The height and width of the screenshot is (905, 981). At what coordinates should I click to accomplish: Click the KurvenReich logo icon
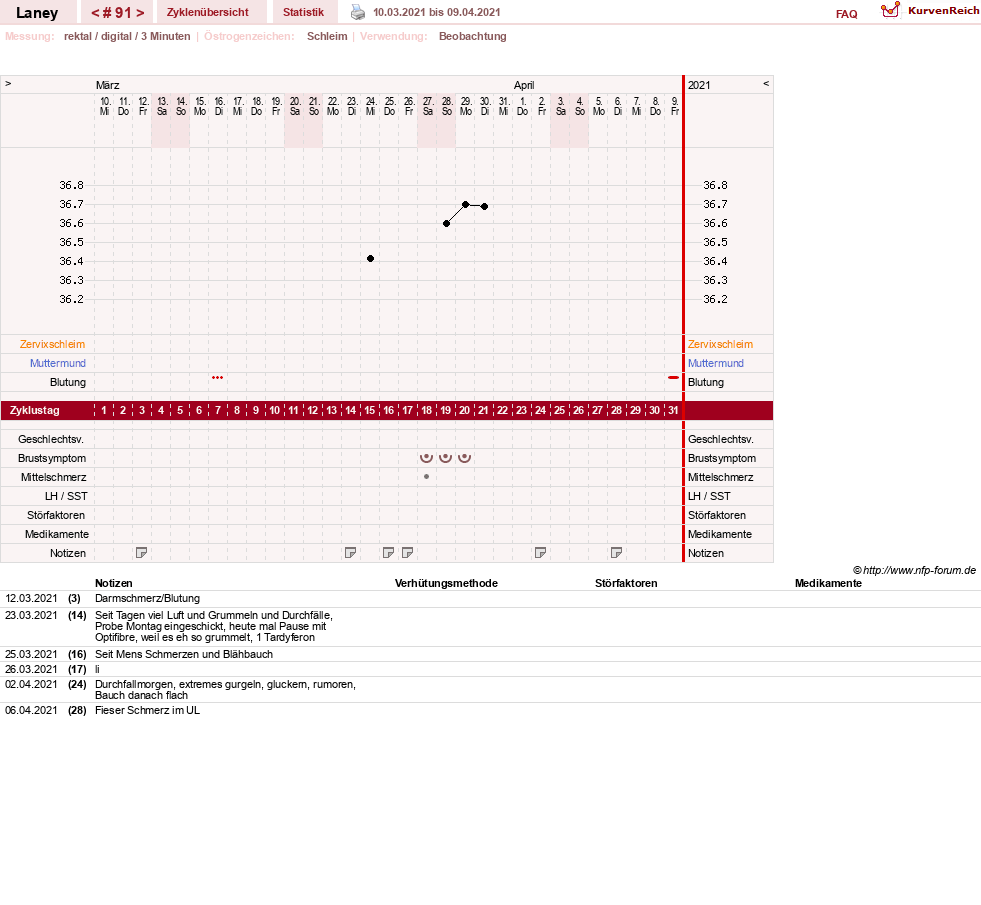(890, 10)
